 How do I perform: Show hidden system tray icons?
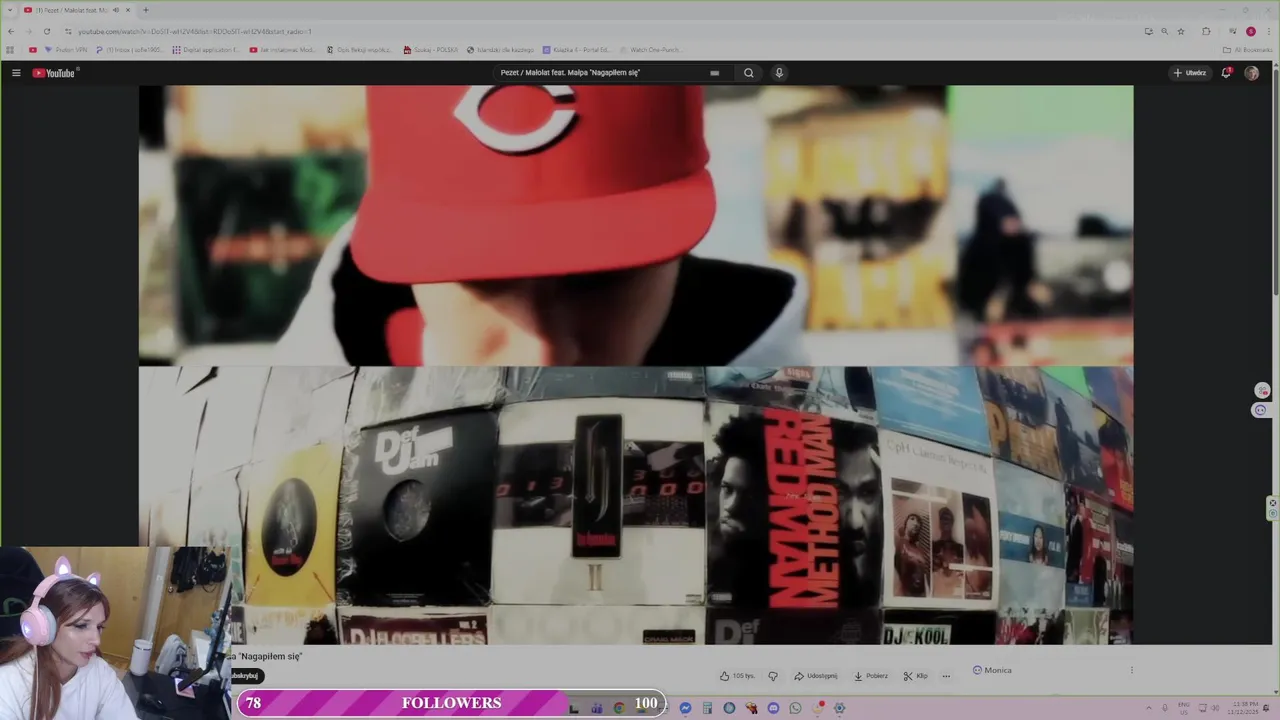[1148, 708]
